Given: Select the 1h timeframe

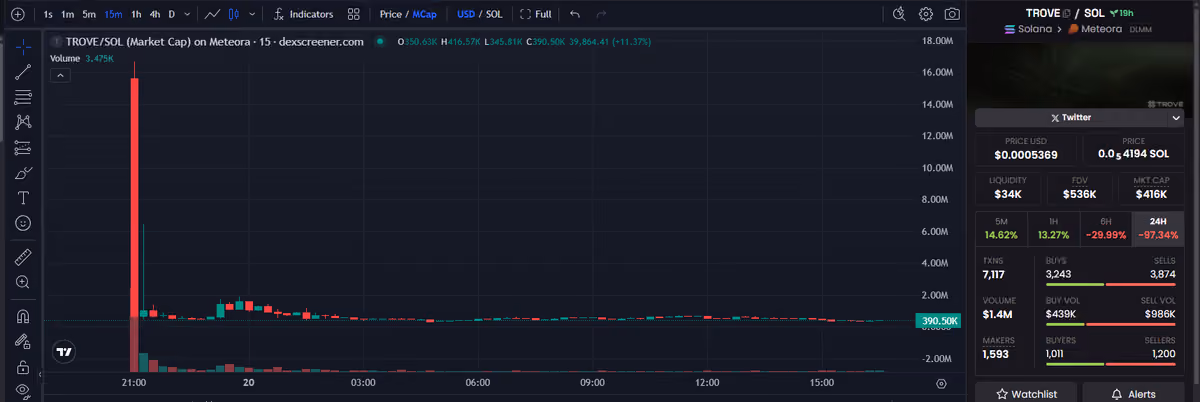Looking at the screenshot, I should coord(136,14).
